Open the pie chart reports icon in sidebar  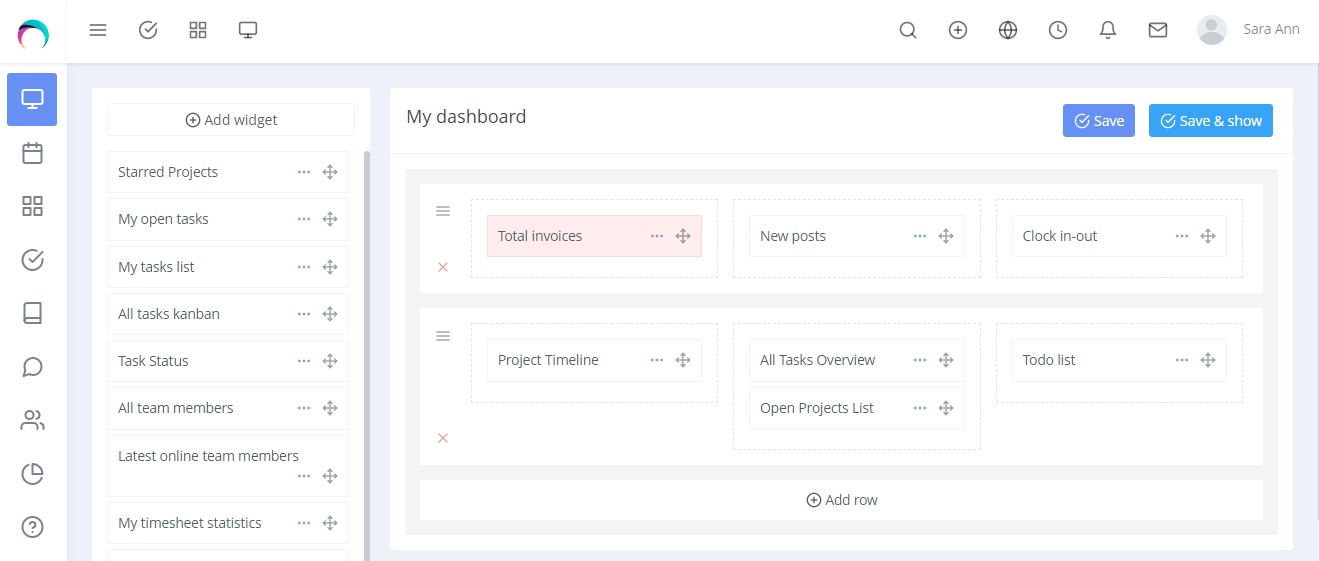(32, 474)
